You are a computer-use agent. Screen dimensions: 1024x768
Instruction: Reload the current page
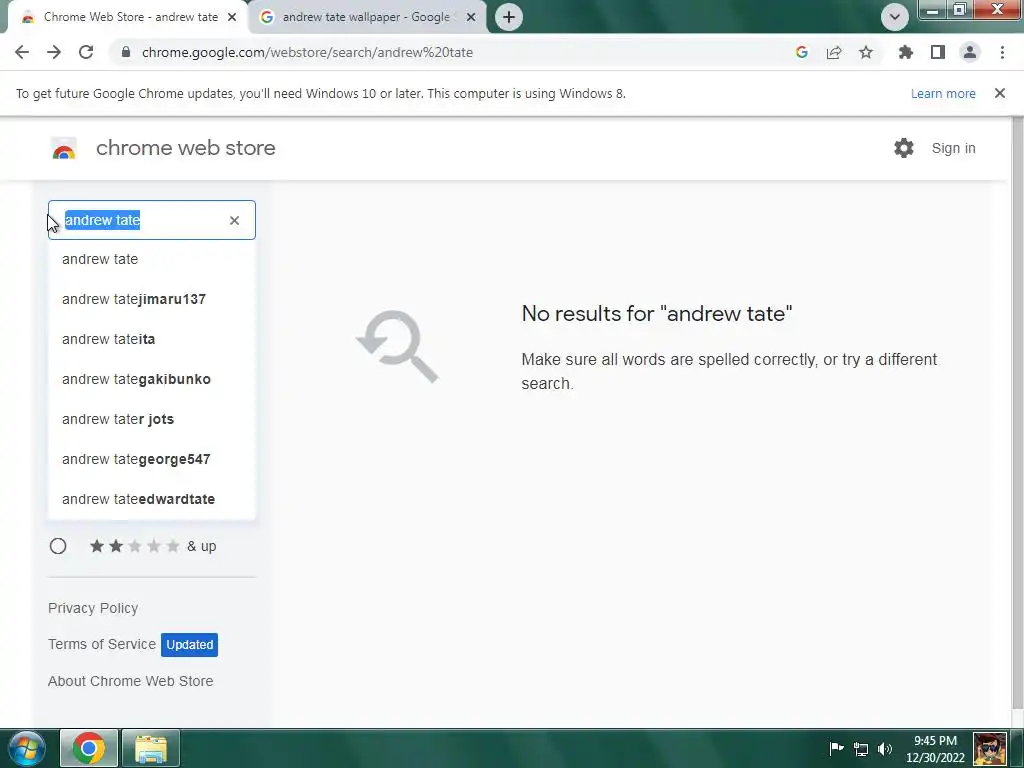[x=86, y=52]
